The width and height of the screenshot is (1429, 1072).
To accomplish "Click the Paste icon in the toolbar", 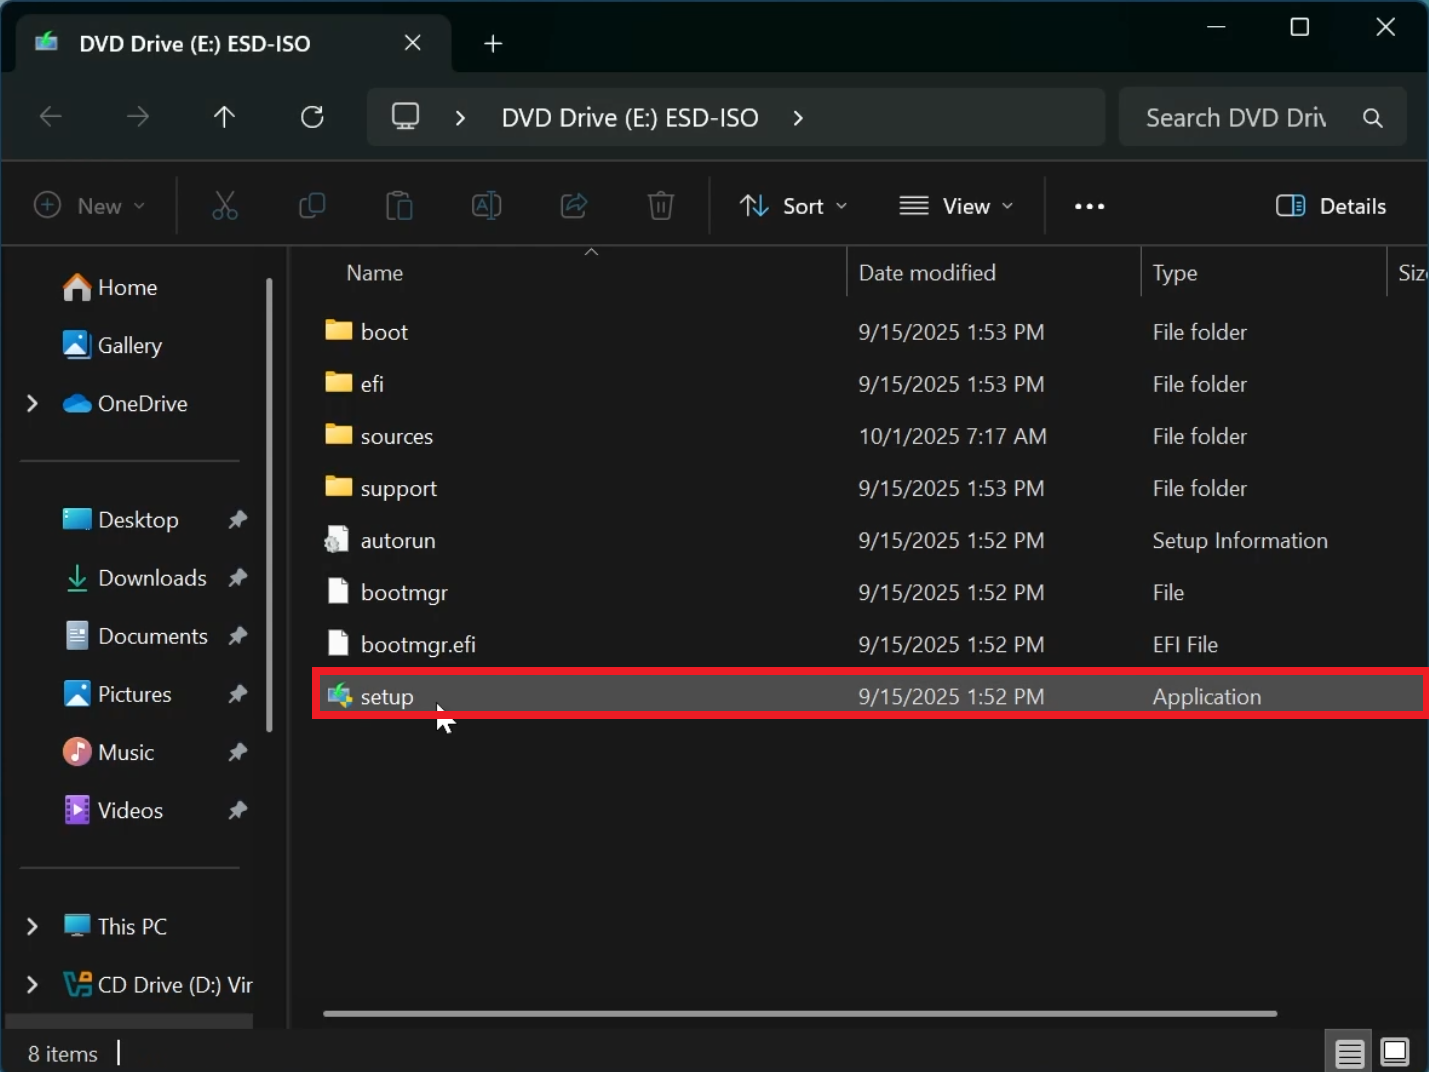I will click(x=399, y=205).
